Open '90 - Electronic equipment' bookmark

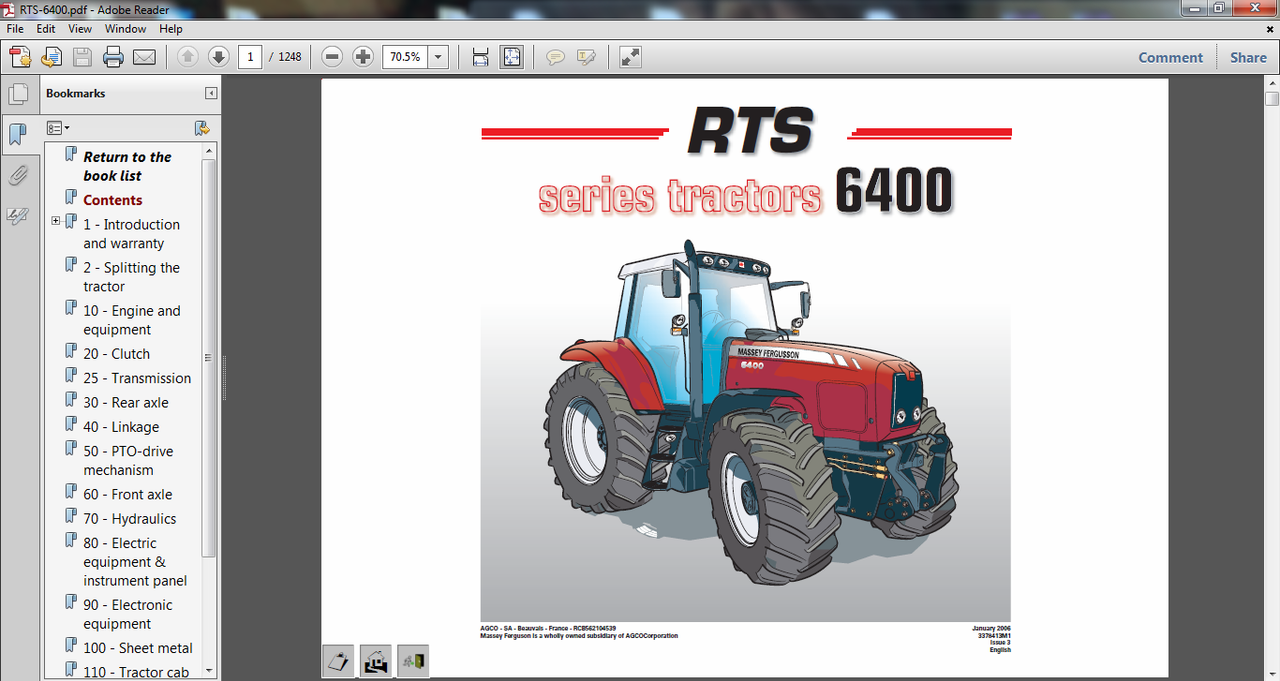(x=128, y=614)
